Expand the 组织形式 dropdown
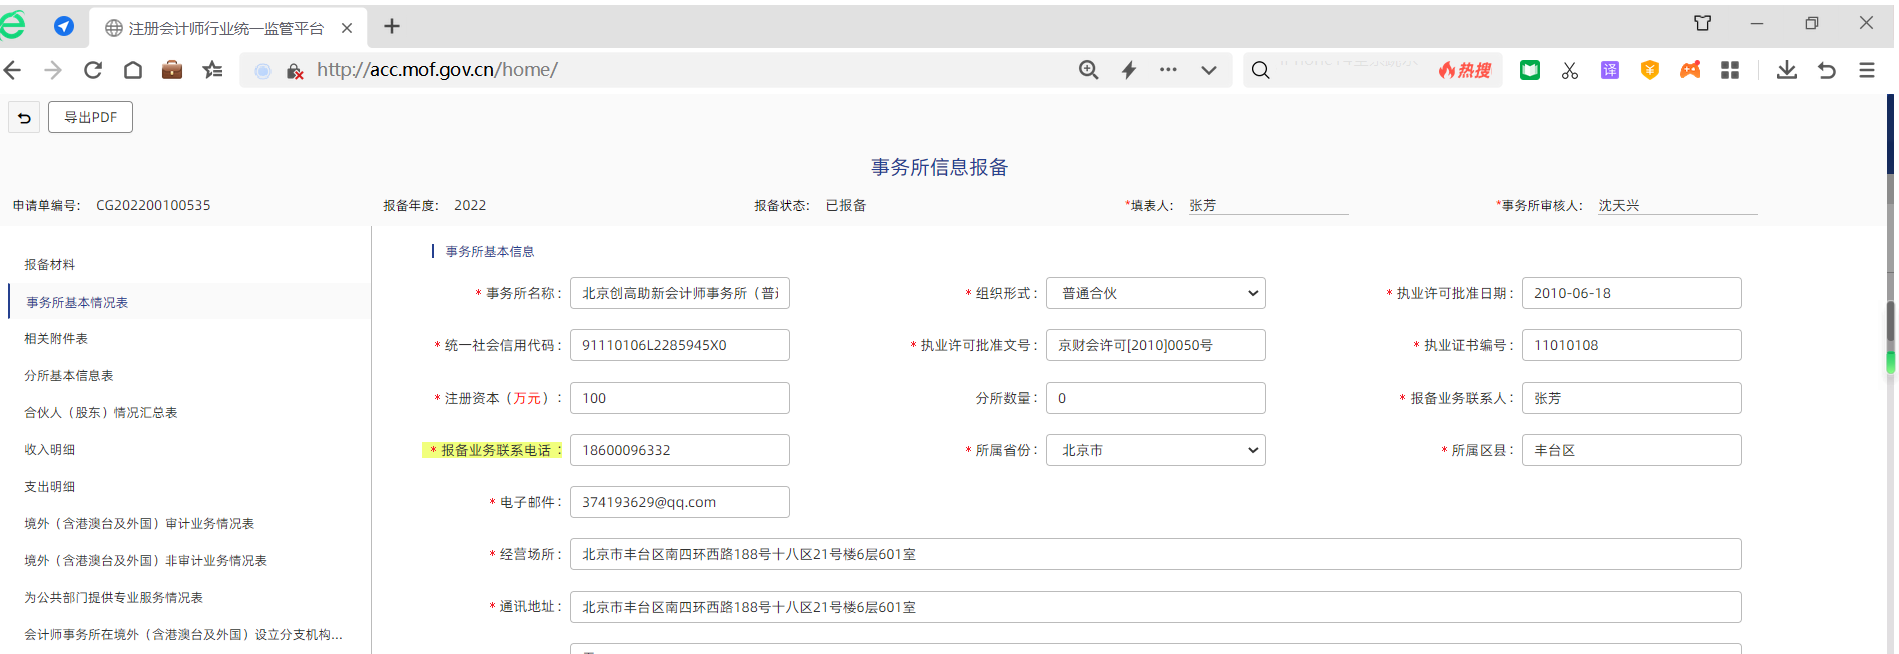Image resolution: width=1899 pixels, height=654 pixels. [1155, 293]
